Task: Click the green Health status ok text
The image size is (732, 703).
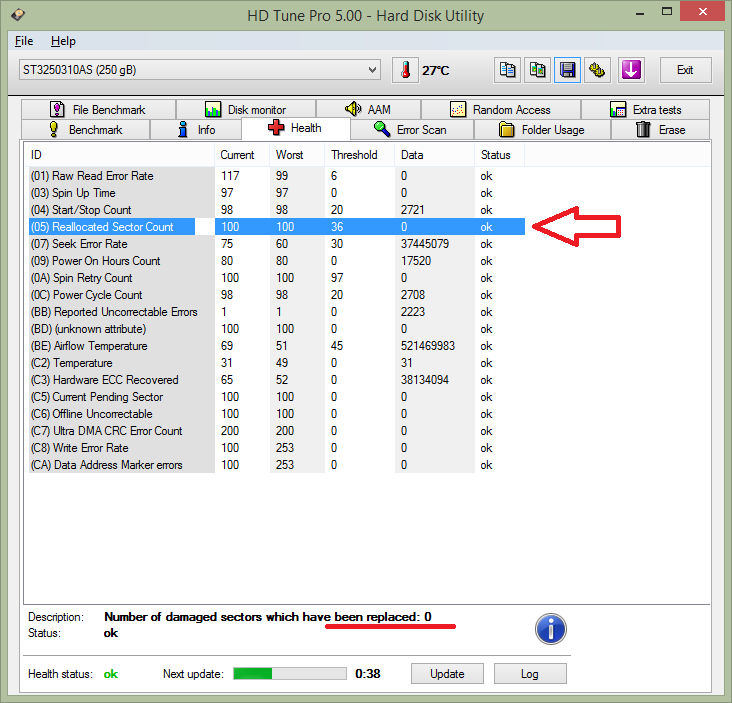Action: tap(111, 674)
